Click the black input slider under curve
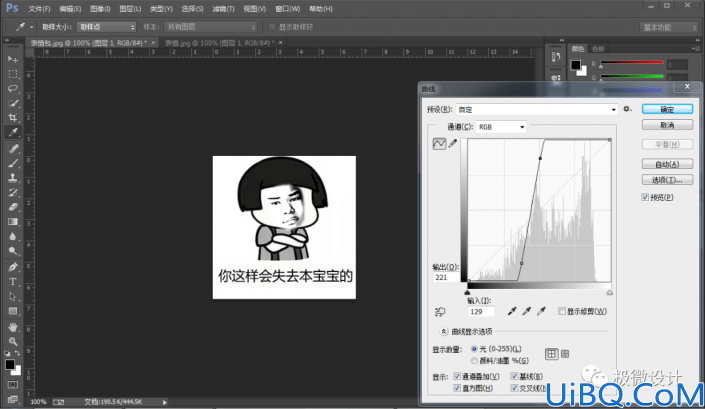The image size is (705, 409). click(467, 293)
